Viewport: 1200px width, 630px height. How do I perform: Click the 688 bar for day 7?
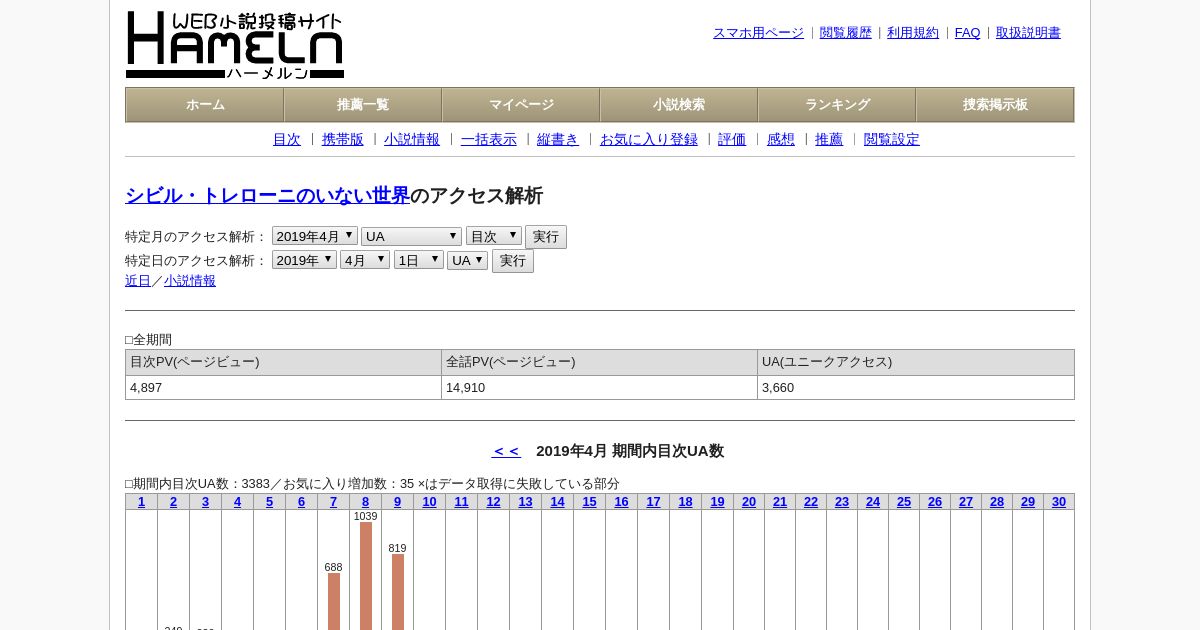pyautogui.click(x=334, y=601)
